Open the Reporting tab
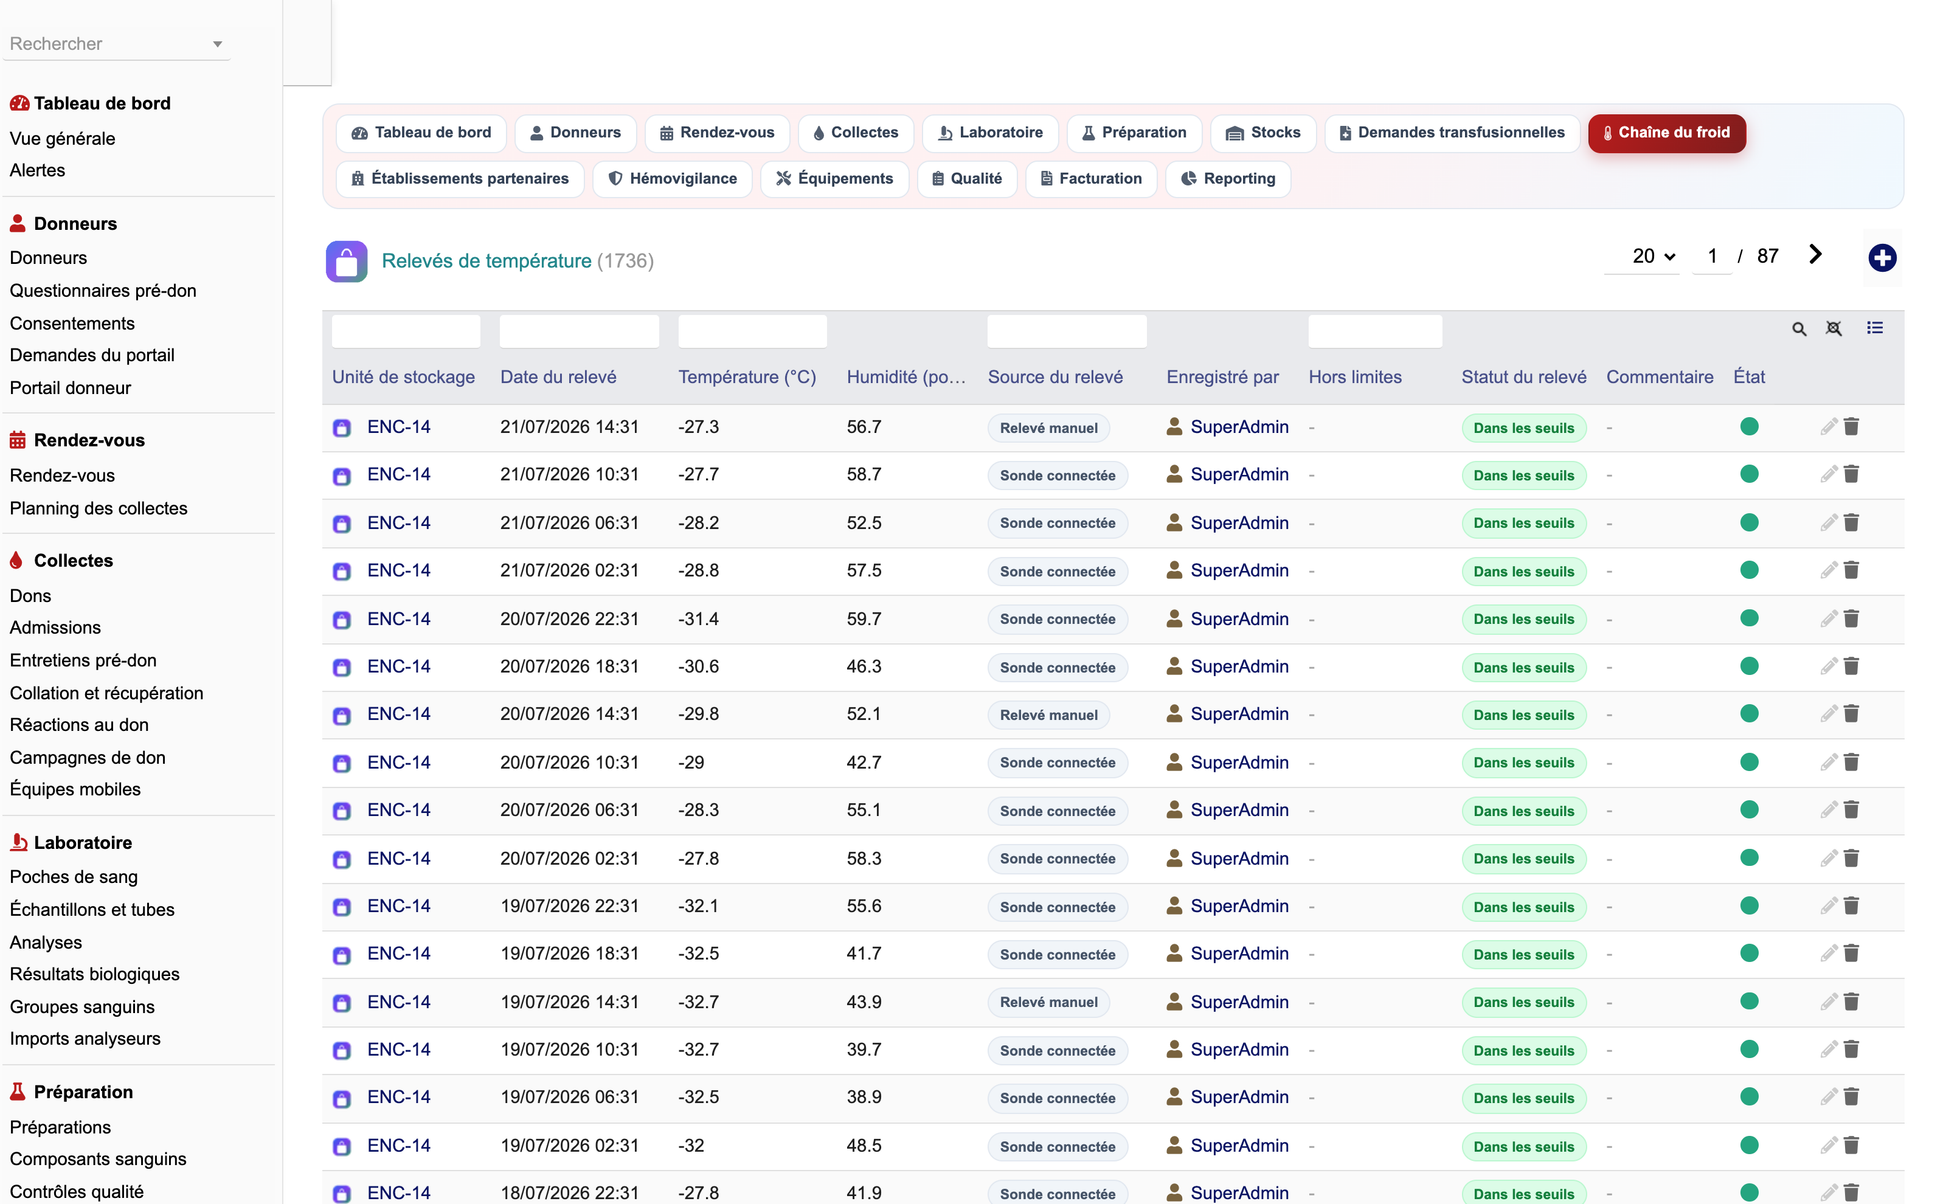Screen dimensions: 1946x1204 [x=1228, y=179]
